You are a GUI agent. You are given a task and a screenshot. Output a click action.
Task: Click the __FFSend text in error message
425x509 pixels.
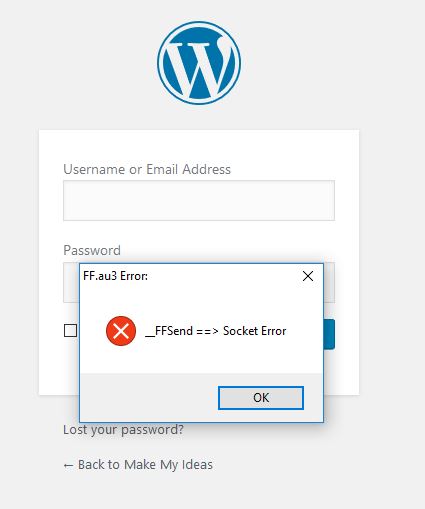click(169, 331)
